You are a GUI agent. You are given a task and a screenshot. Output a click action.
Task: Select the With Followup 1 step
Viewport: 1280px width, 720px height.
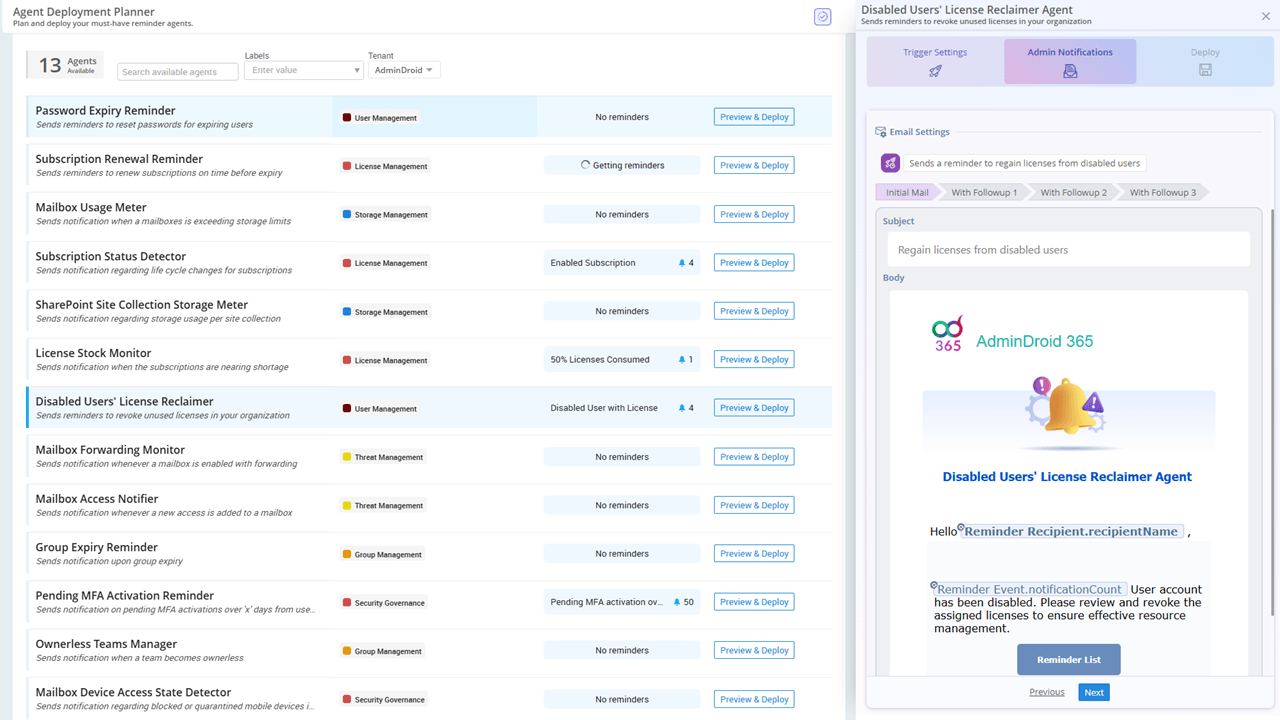click(984, 192)
